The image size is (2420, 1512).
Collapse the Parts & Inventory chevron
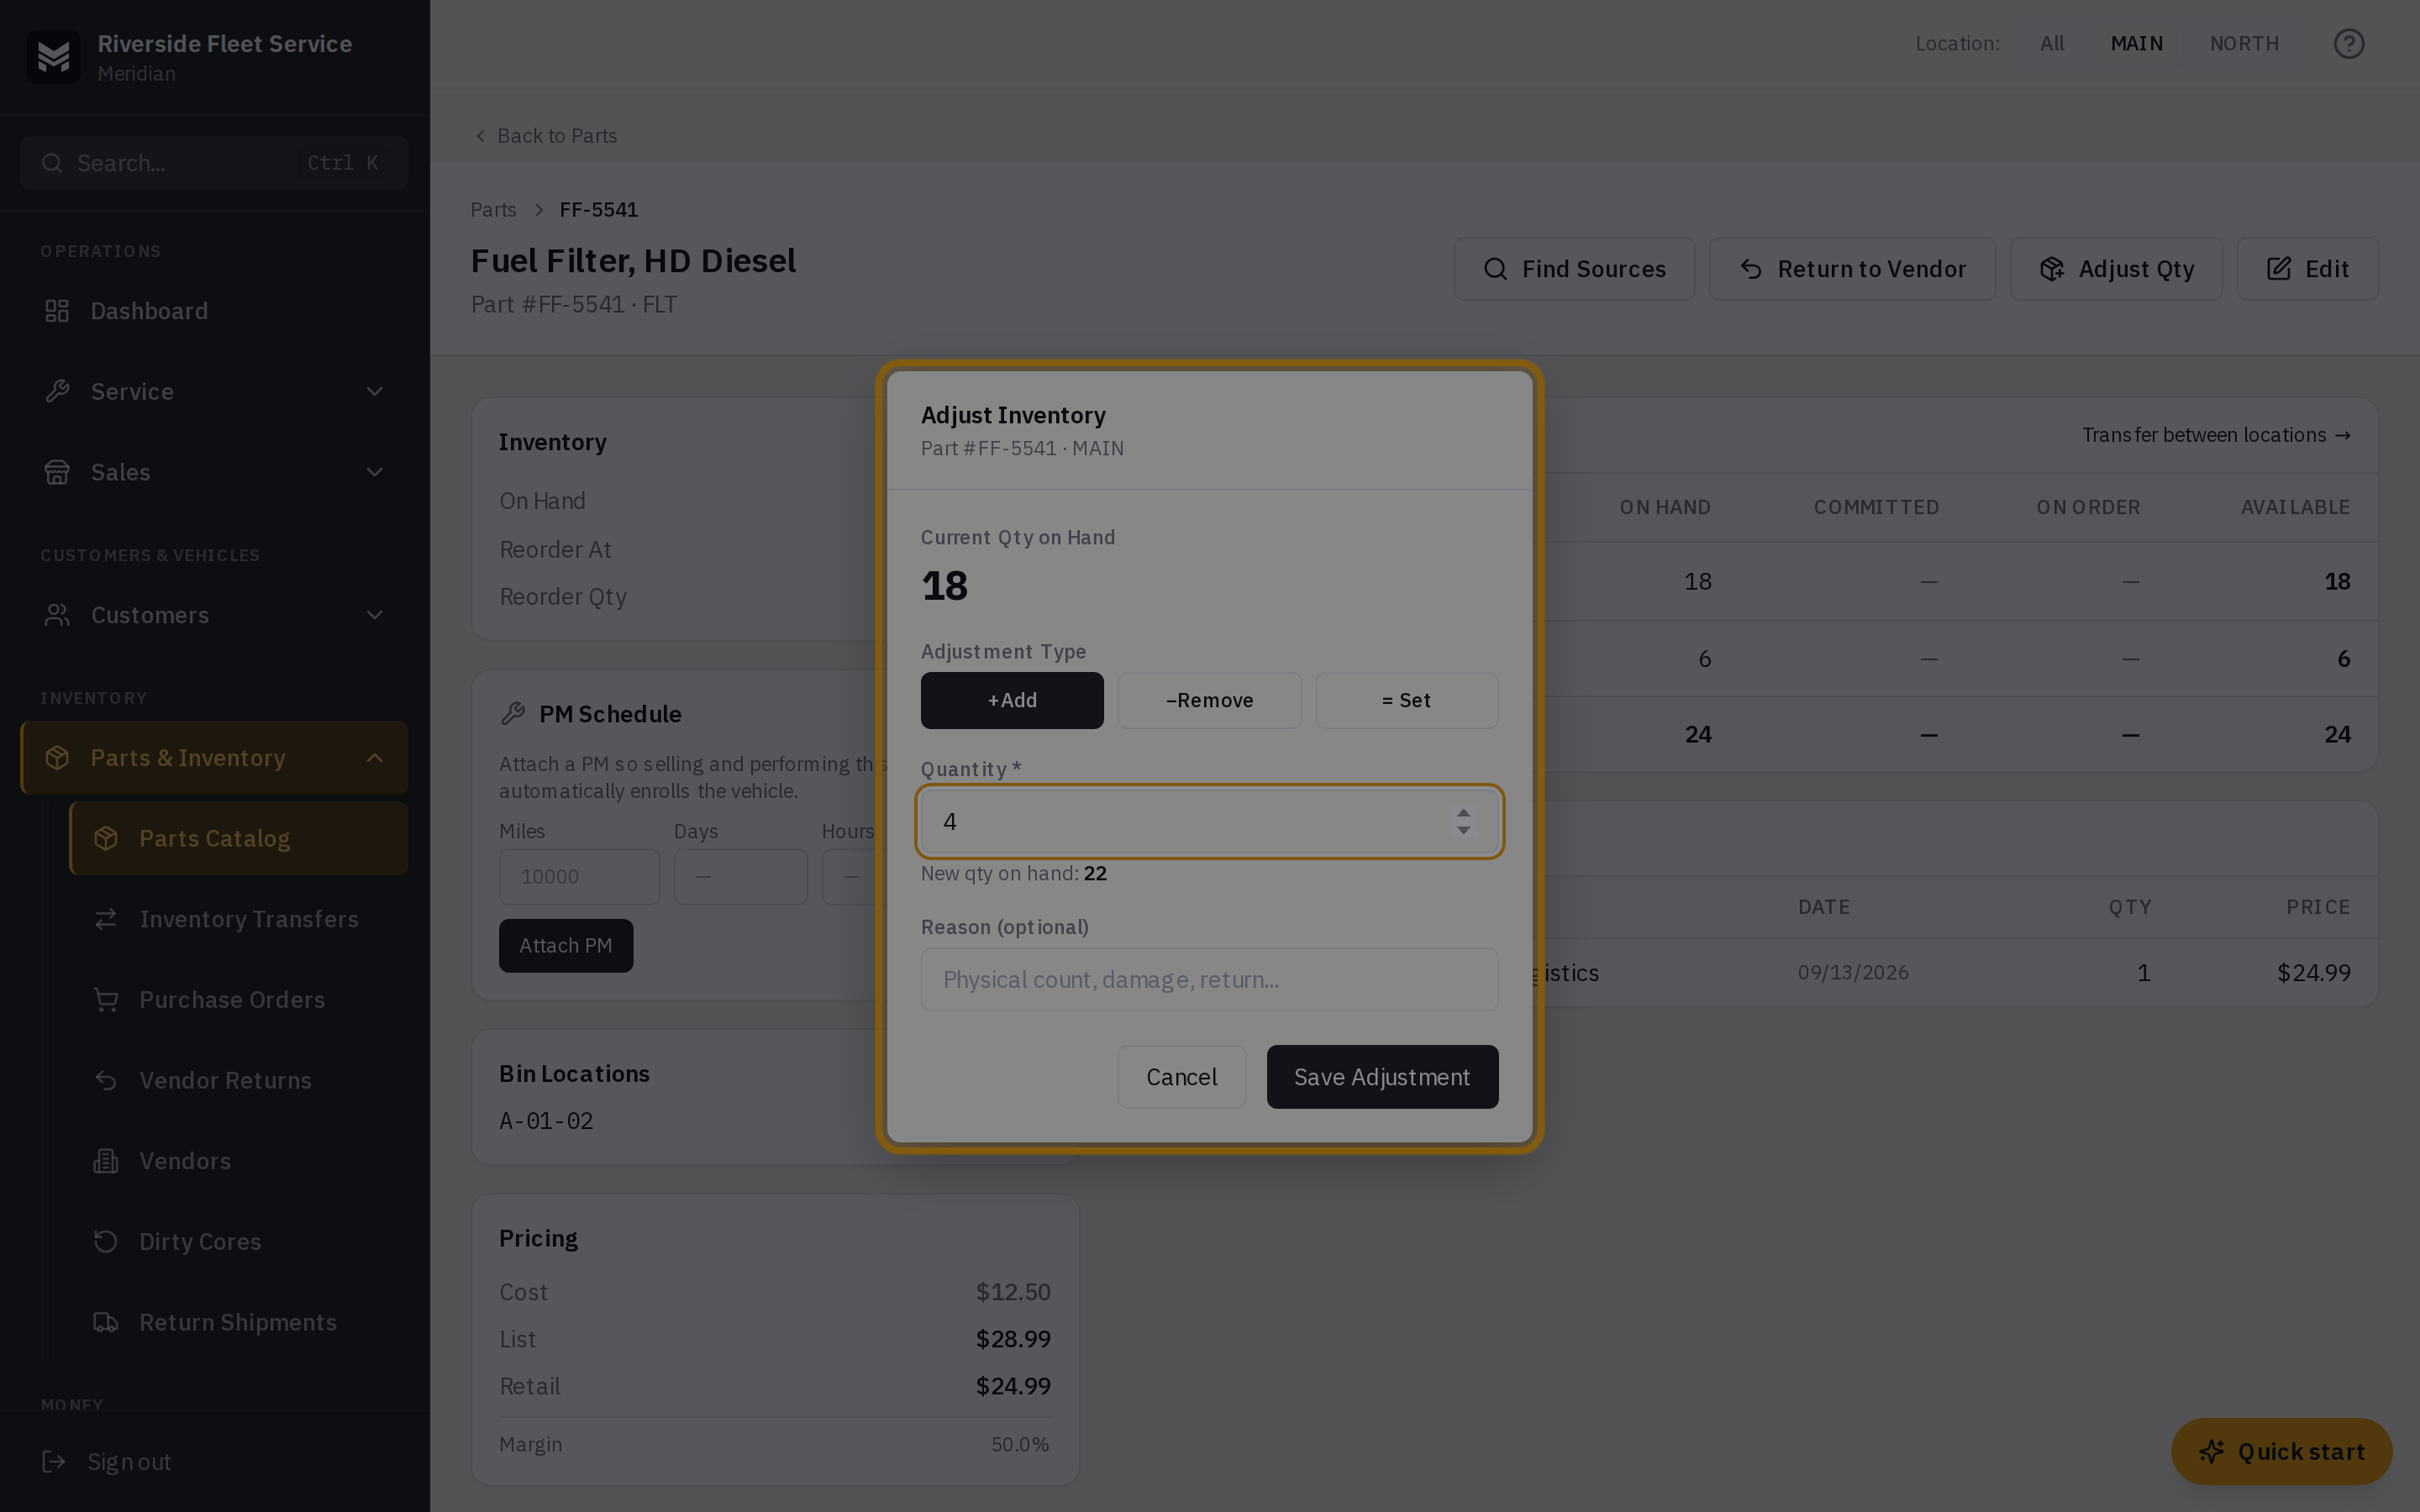pyautogui.click(x=375, y=758)
